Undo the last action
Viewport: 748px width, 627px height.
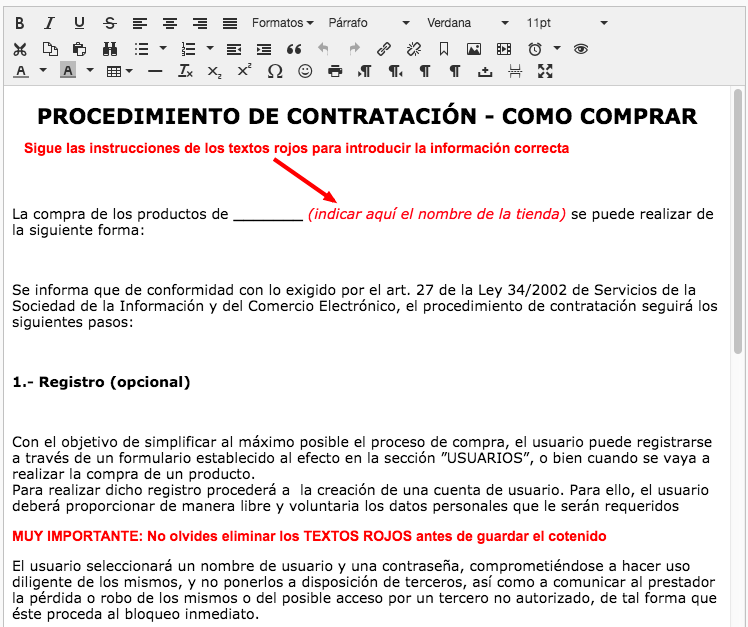tap(323, 49)
